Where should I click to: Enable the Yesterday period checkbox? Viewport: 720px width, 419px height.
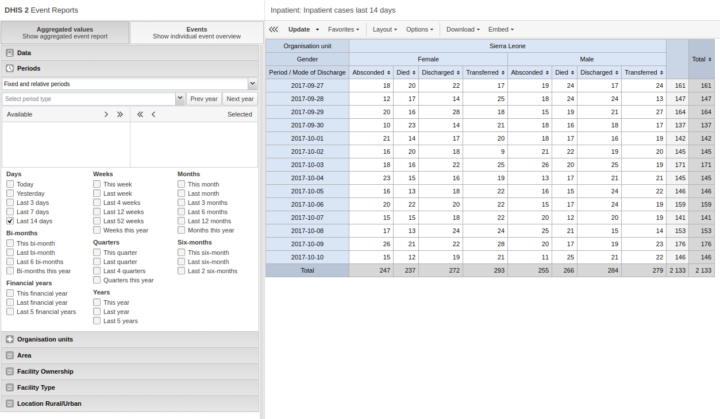click(10, 193)
